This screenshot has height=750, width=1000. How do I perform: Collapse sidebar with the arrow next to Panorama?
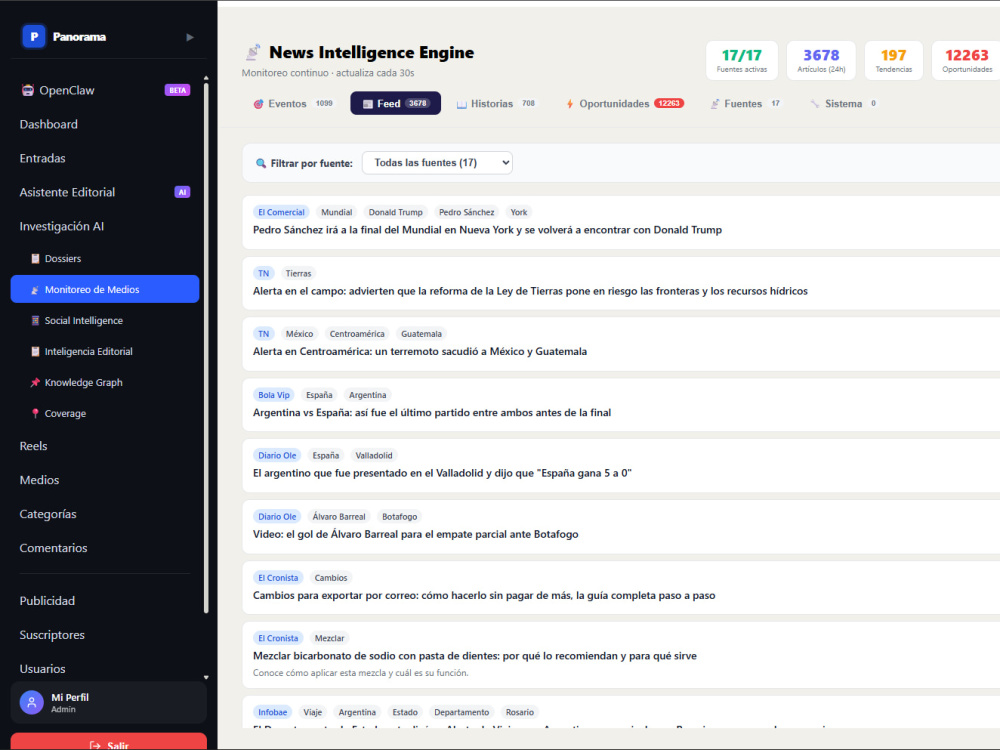tap(189, 37)
